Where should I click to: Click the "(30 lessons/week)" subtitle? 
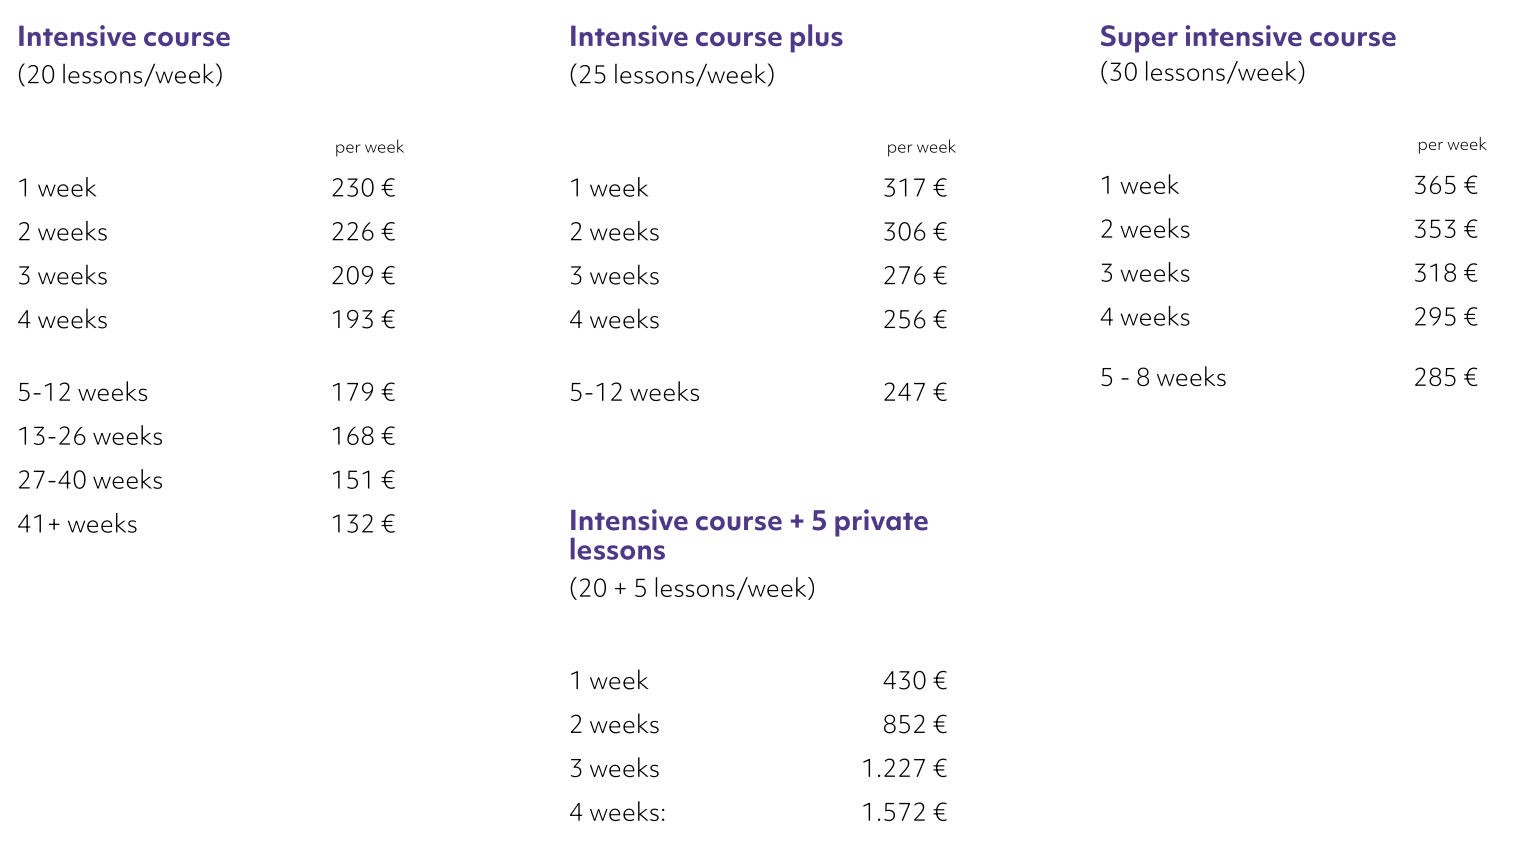point(1202,72)
